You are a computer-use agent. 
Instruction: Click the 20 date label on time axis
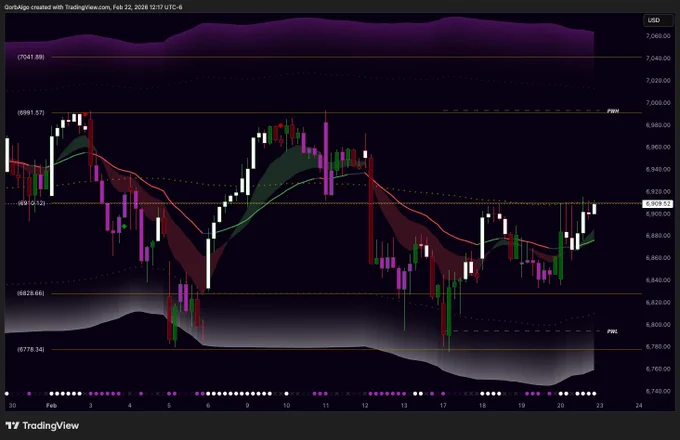coord(560,406)
